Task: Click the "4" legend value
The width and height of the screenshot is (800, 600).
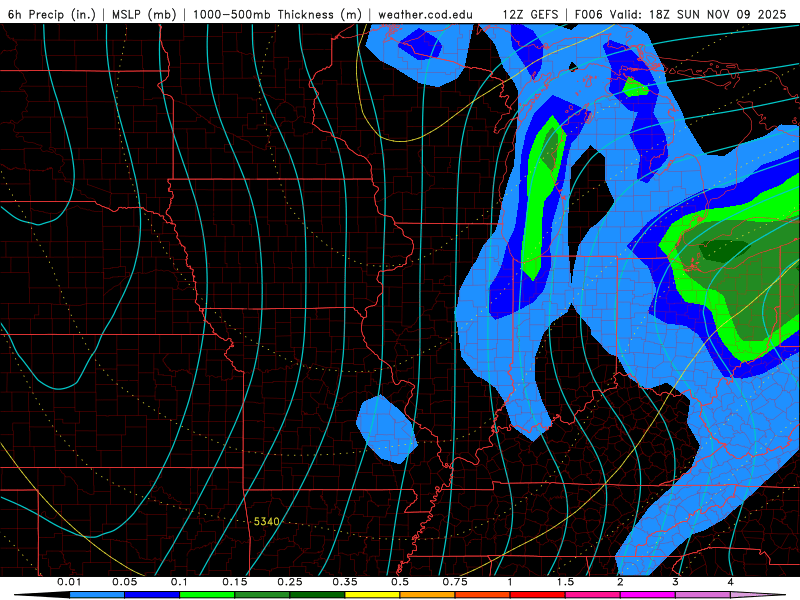Action: (731, 582)
